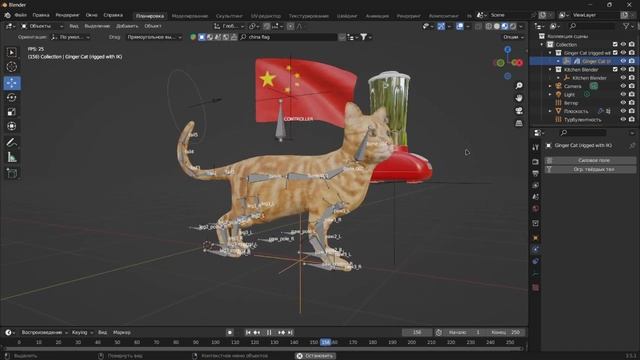Image resolution: width=640 pixels, height=360 pixels.
Task: Disable rendering for Плоскость camera icon
Action: pyautogui.click(x=632, y=111)
